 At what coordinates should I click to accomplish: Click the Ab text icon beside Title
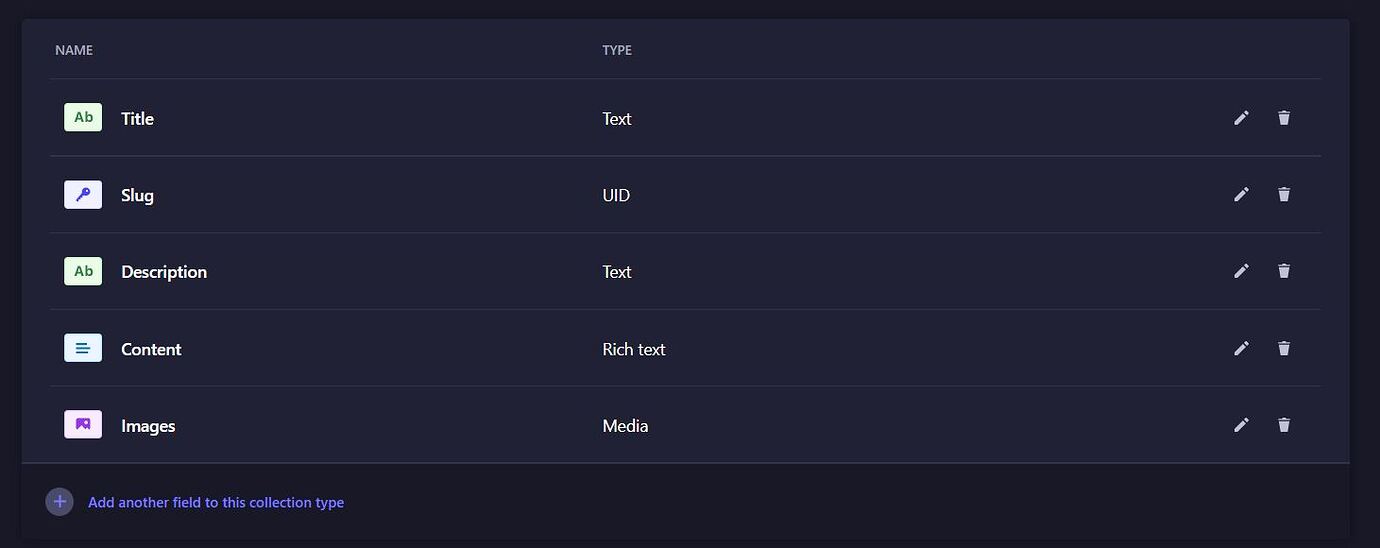(83, 118)
